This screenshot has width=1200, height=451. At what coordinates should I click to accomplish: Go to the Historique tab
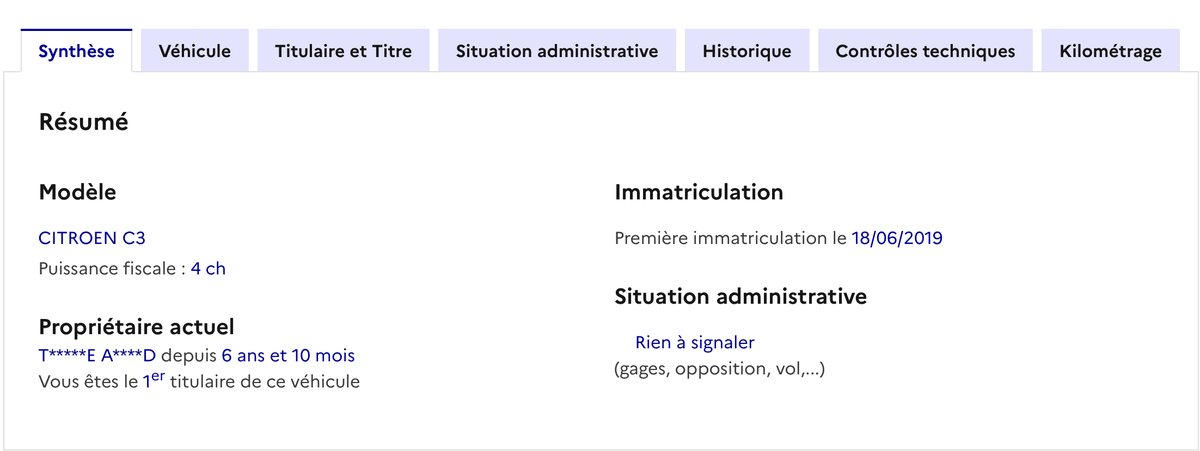point(747,51)
